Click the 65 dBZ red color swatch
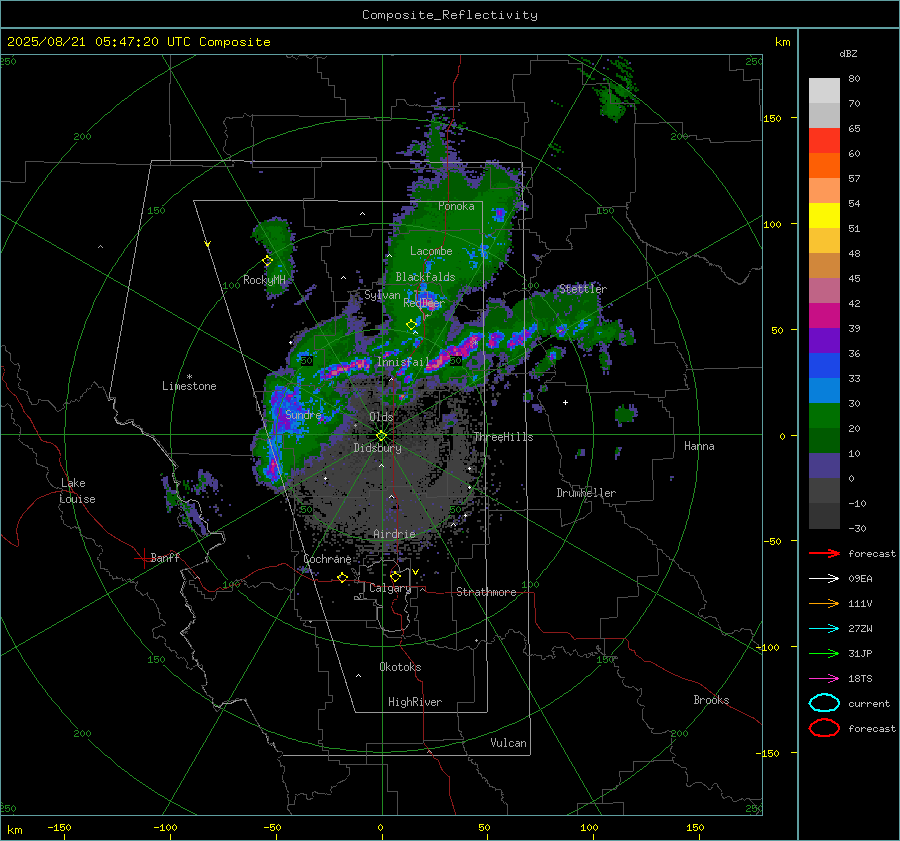This screenshot has height=841, width=900. coord(824,140)
